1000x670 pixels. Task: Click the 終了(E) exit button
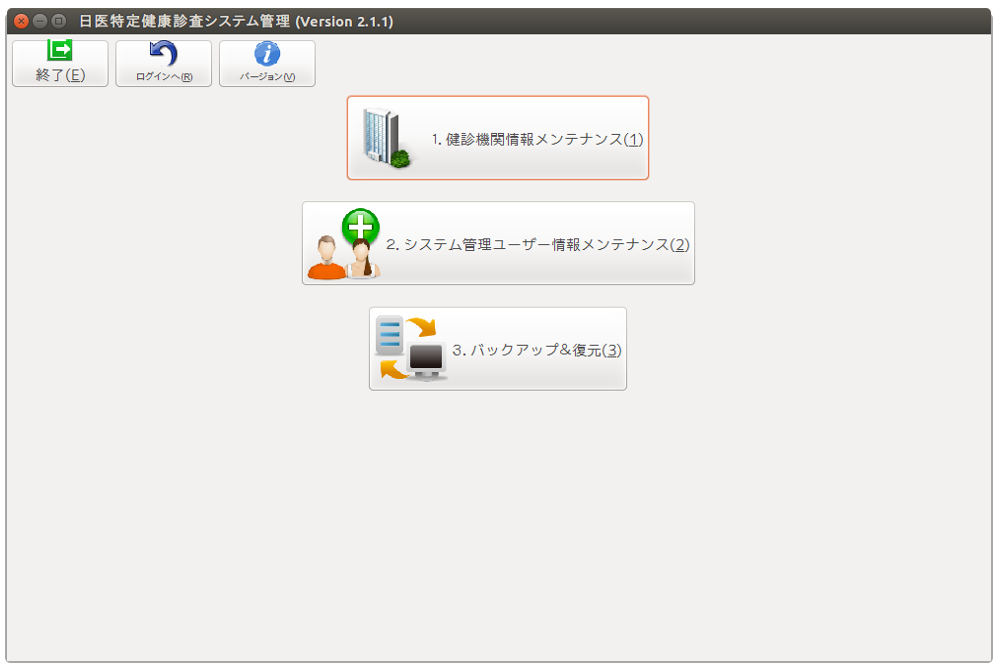[60, 63]
